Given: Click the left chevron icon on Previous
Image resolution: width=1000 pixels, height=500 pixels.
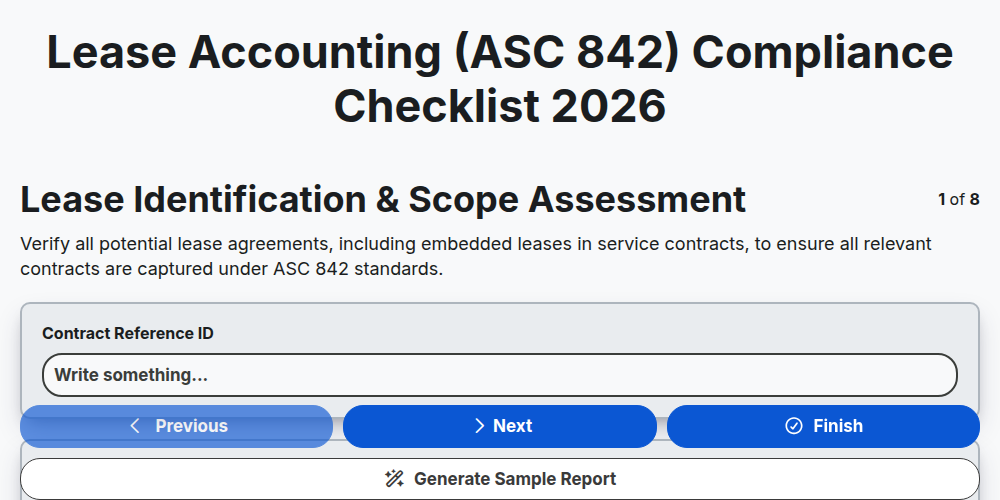Looking at the screenshot, I should pyautogui.click(x=135, y=426).
